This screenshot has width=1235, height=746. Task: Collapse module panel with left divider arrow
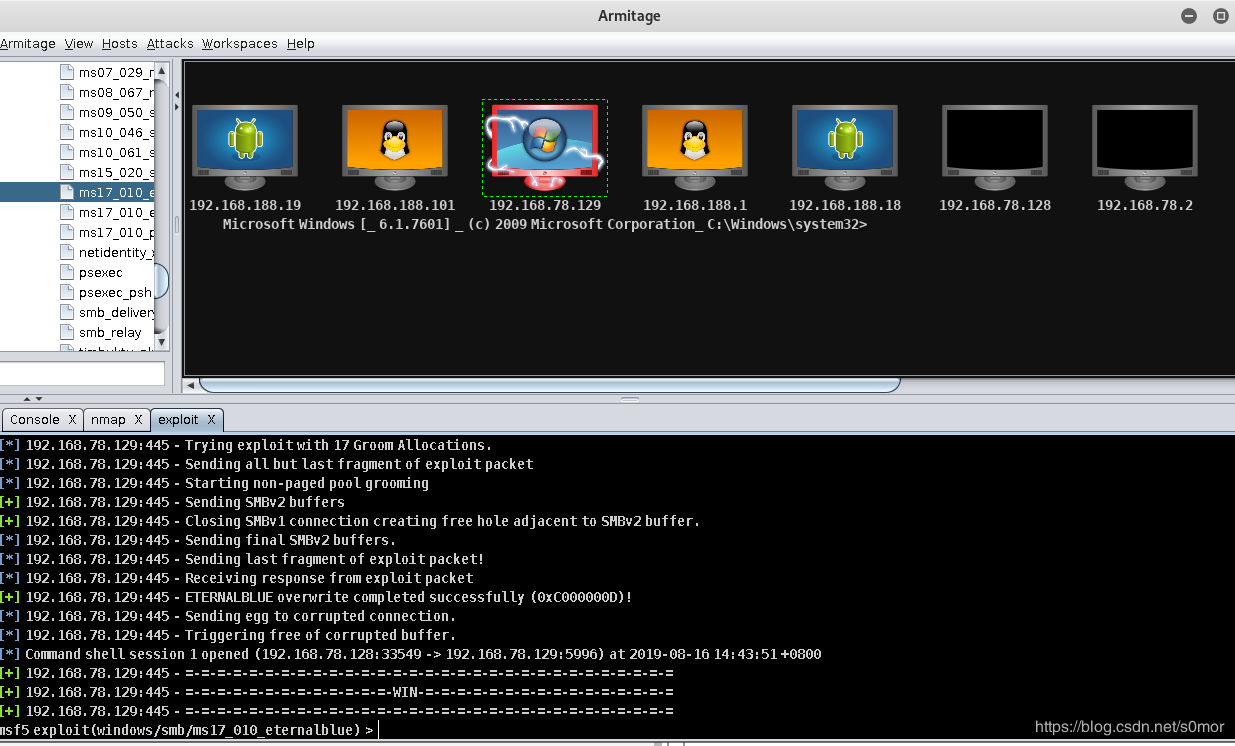[x=177, y=95]
